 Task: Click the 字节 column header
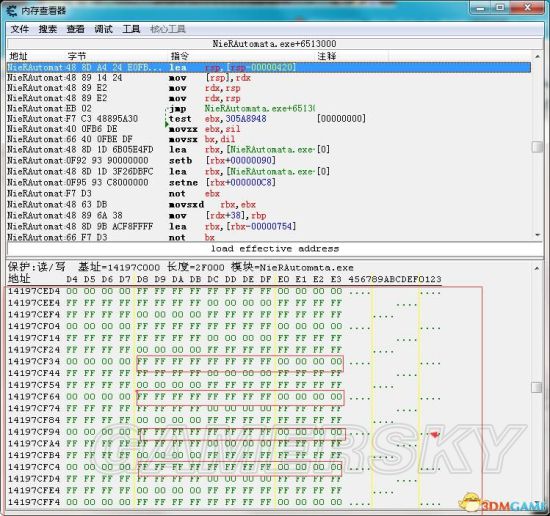(77, 56)
